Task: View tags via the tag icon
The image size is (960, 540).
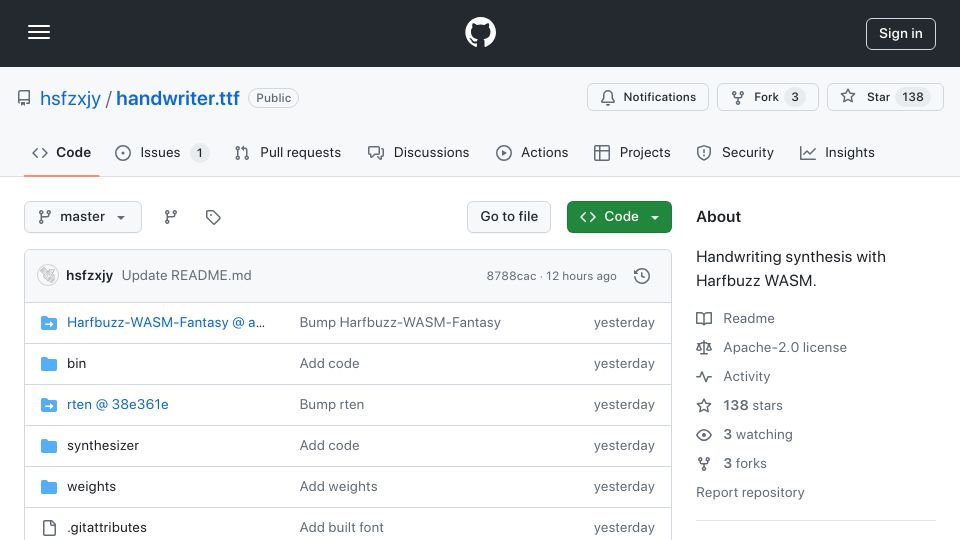Action: [213, 217]
